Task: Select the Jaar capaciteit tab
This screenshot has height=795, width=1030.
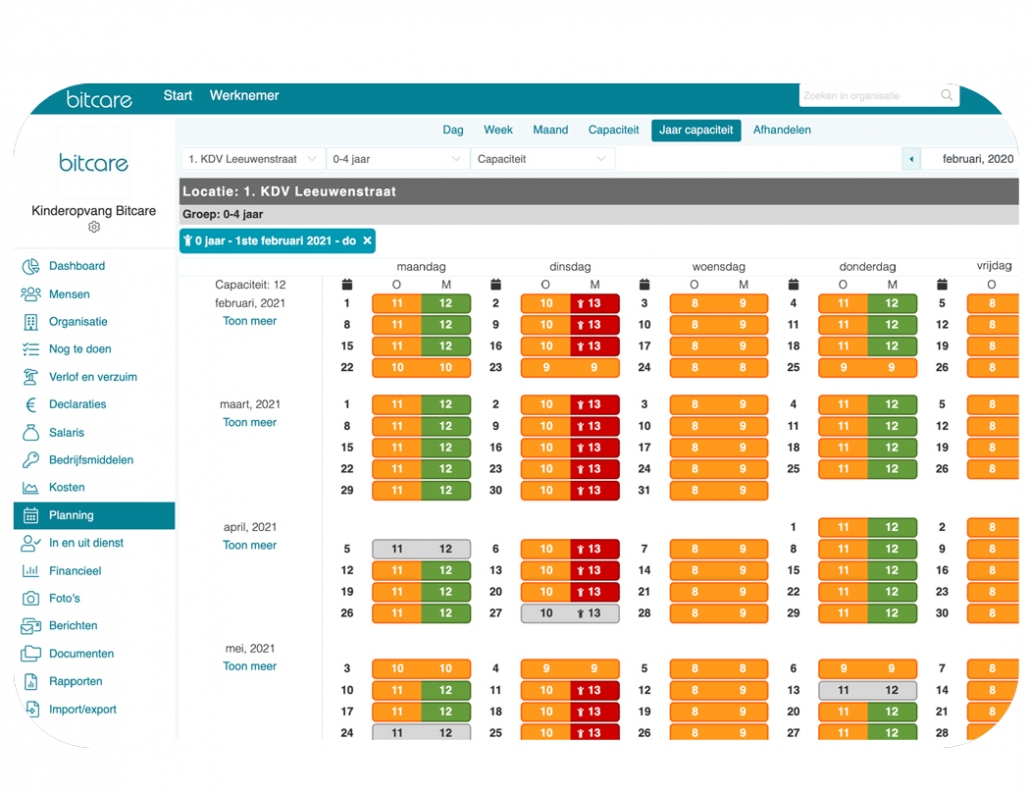Action: 696,130
